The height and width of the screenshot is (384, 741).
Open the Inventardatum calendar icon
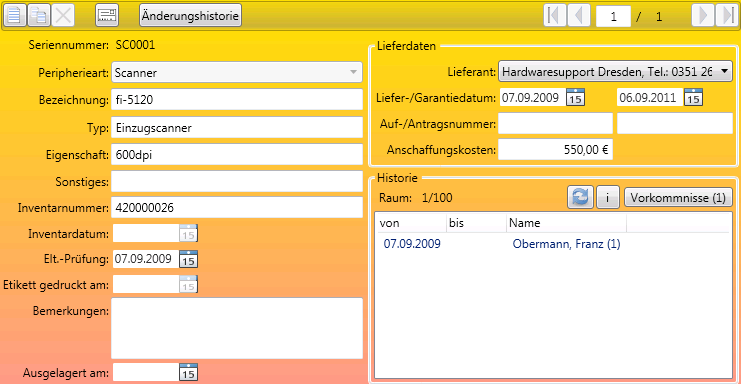[x=189, y=233]
